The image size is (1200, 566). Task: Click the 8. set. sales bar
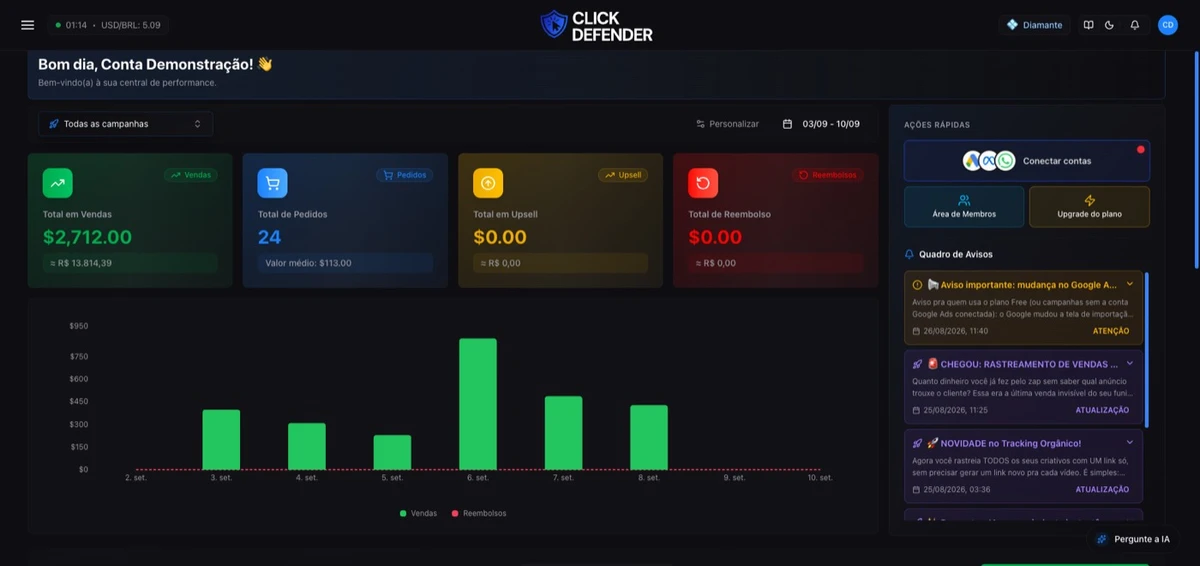[x=649, y=437]
